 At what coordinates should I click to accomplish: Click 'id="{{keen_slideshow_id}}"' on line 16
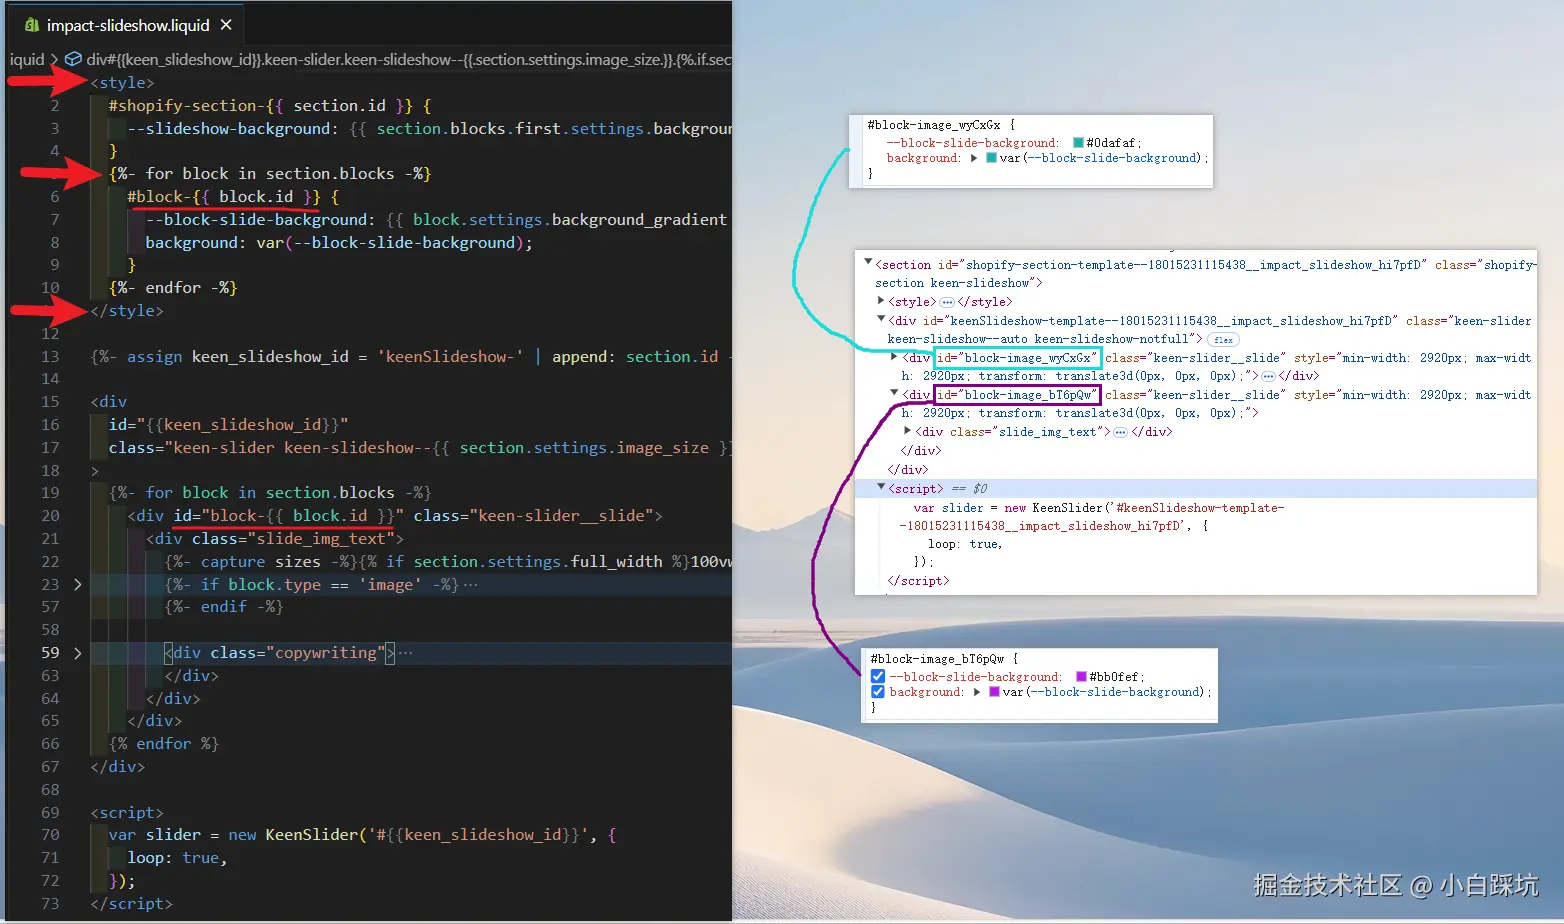click(x=228, y=425)
